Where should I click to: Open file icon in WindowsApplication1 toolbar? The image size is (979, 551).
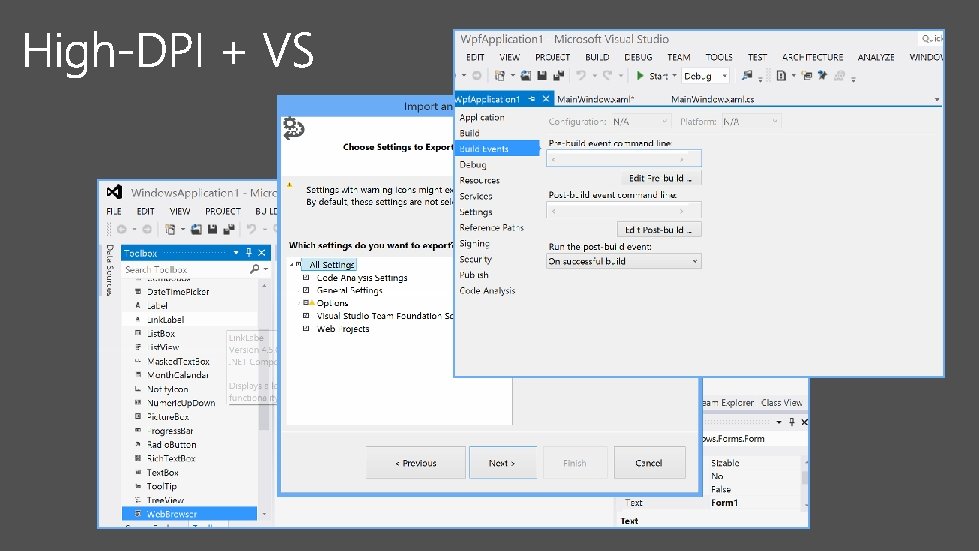(x=196, y=229)
